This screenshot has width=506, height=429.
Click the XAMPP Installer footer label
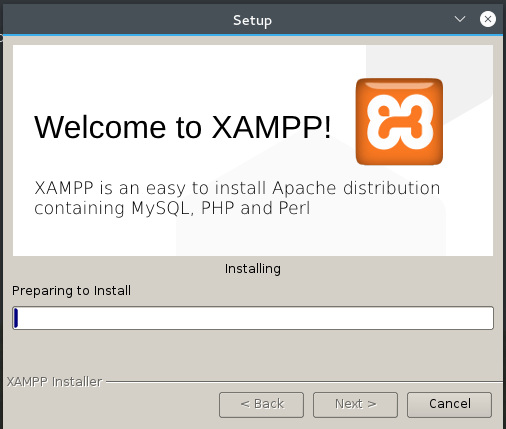54,382
